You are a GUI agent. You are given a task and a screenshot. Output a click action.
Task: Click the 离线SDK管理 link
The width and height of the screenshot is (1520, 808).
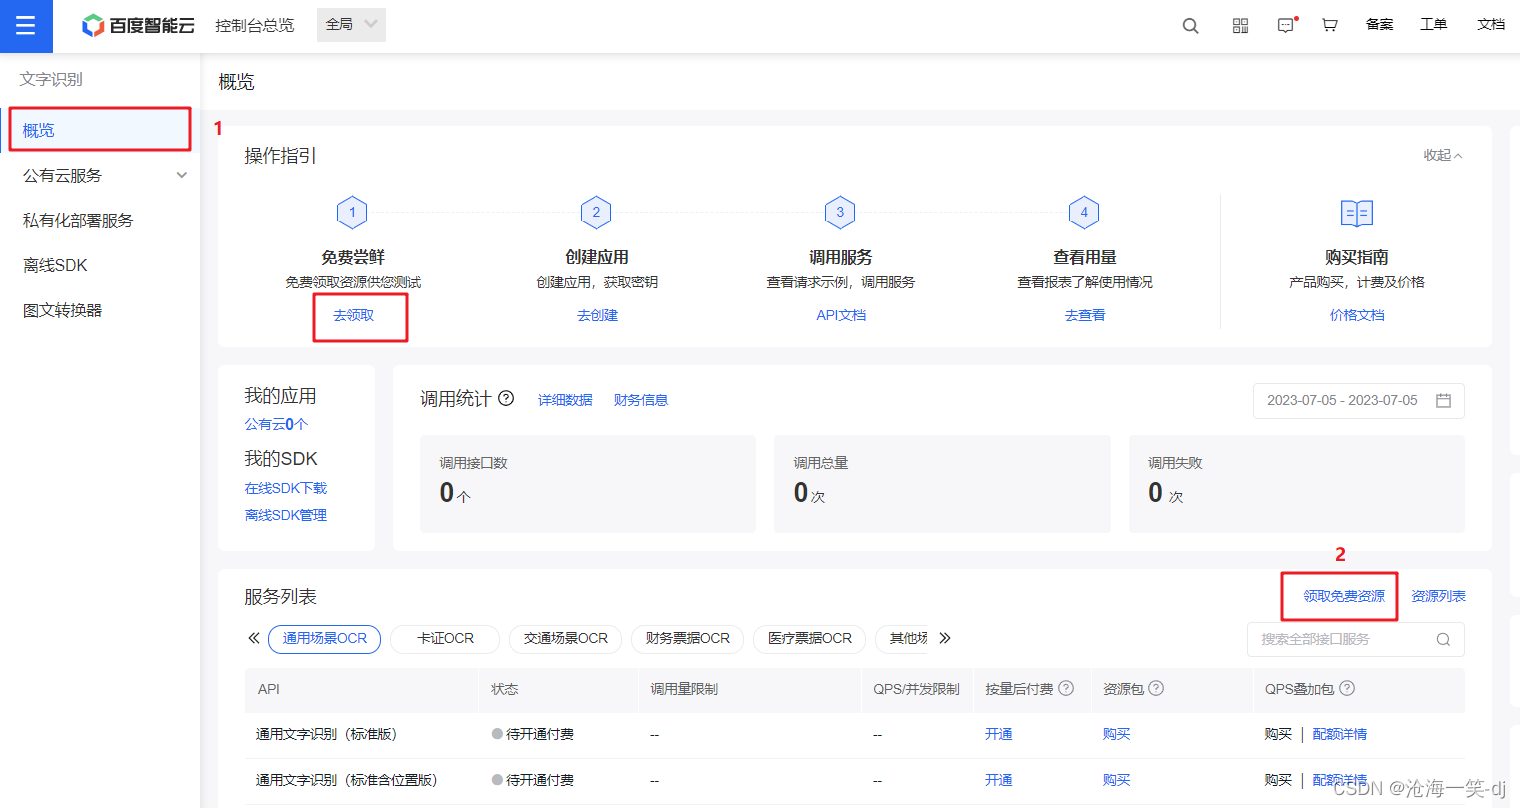[286, 515]
